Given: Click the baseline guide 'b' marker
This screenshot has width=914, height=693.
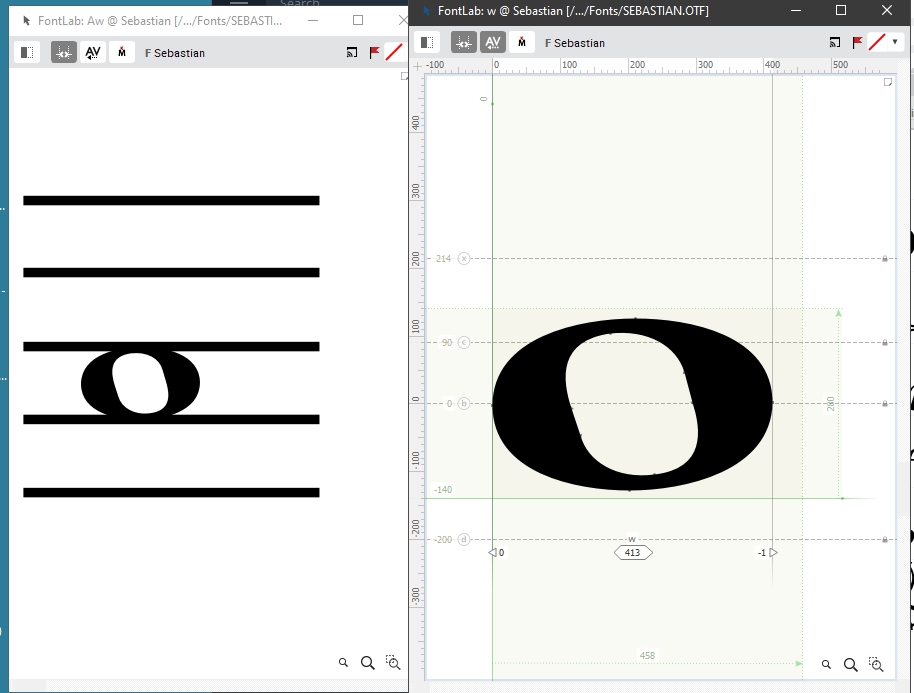Looking at the screenshot, I should point(464,403).
